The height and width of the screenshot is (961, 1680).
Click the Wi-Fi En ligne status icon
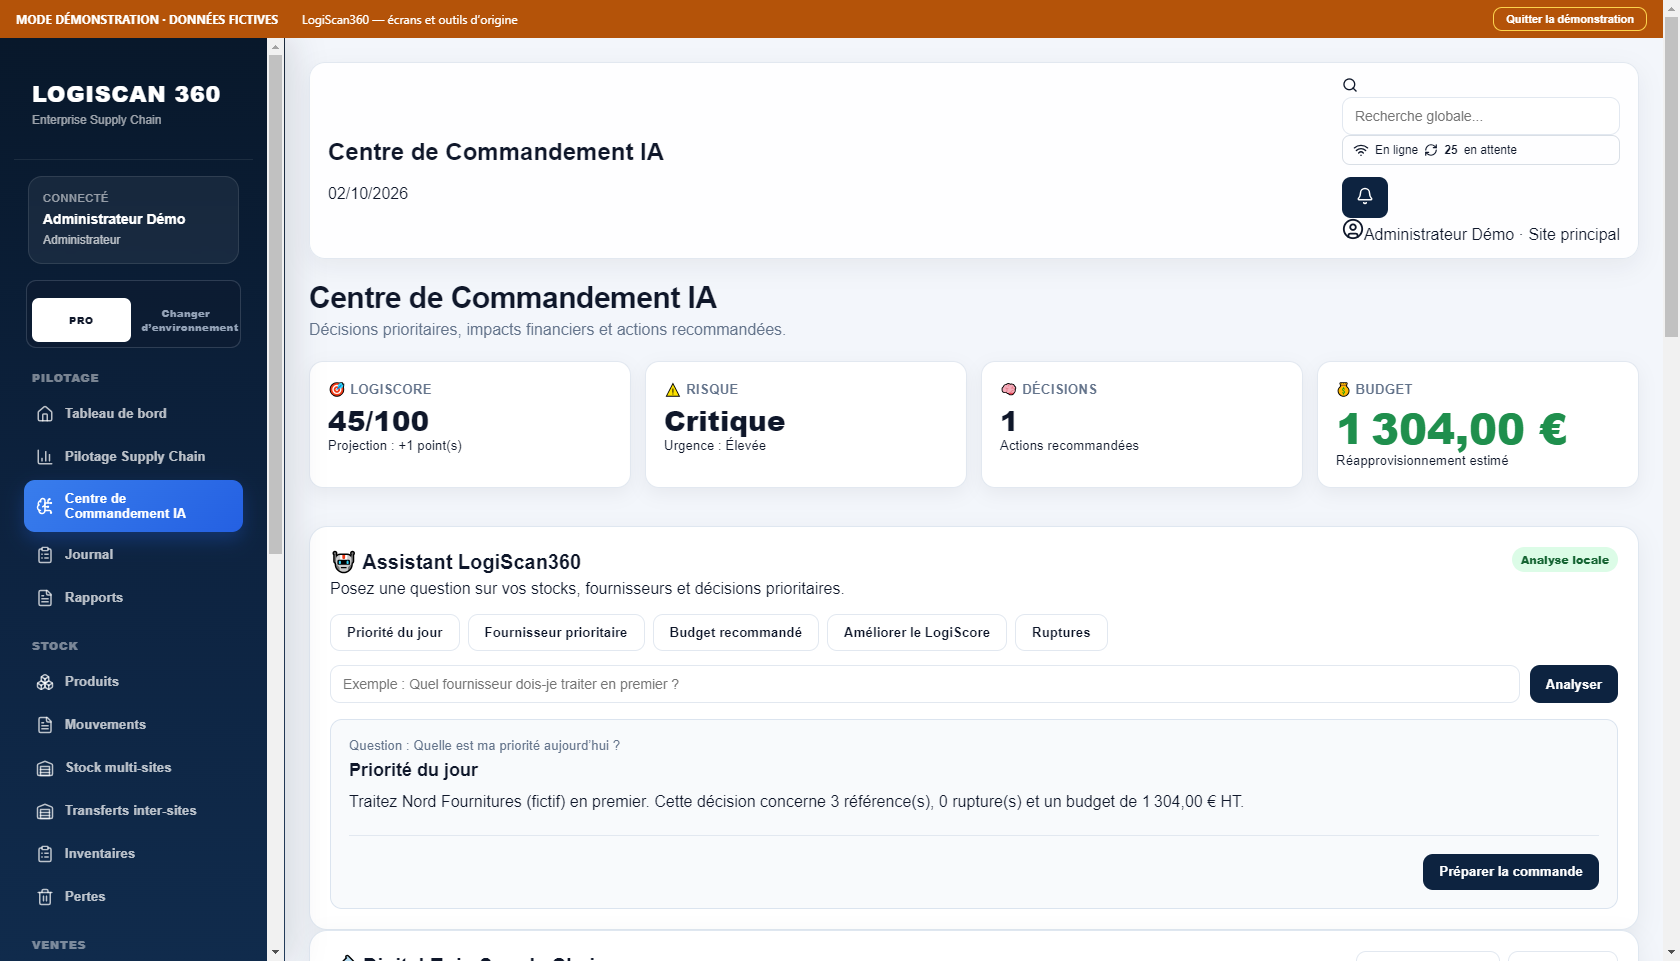click(x=1361, y=150)
